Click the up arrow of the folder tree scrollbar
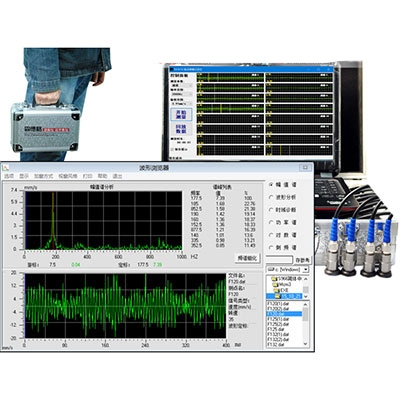The width and height of the screenshot is (400, 400). click(306, 278)
